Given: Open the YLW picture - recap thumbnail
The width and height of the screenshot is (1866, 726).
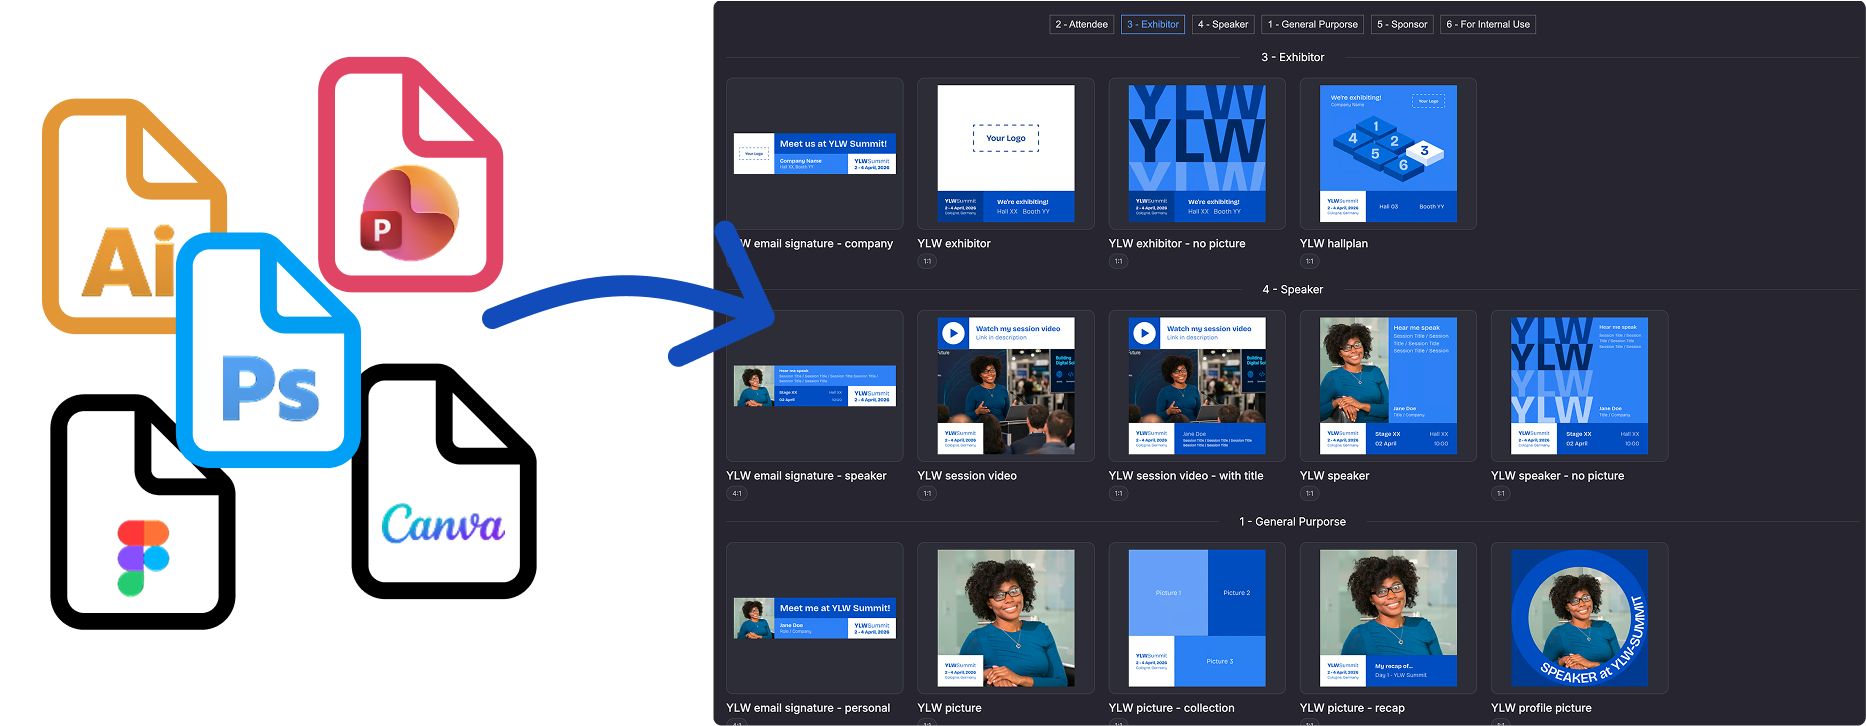Looking at the screenshot, I should [1388, 618].
